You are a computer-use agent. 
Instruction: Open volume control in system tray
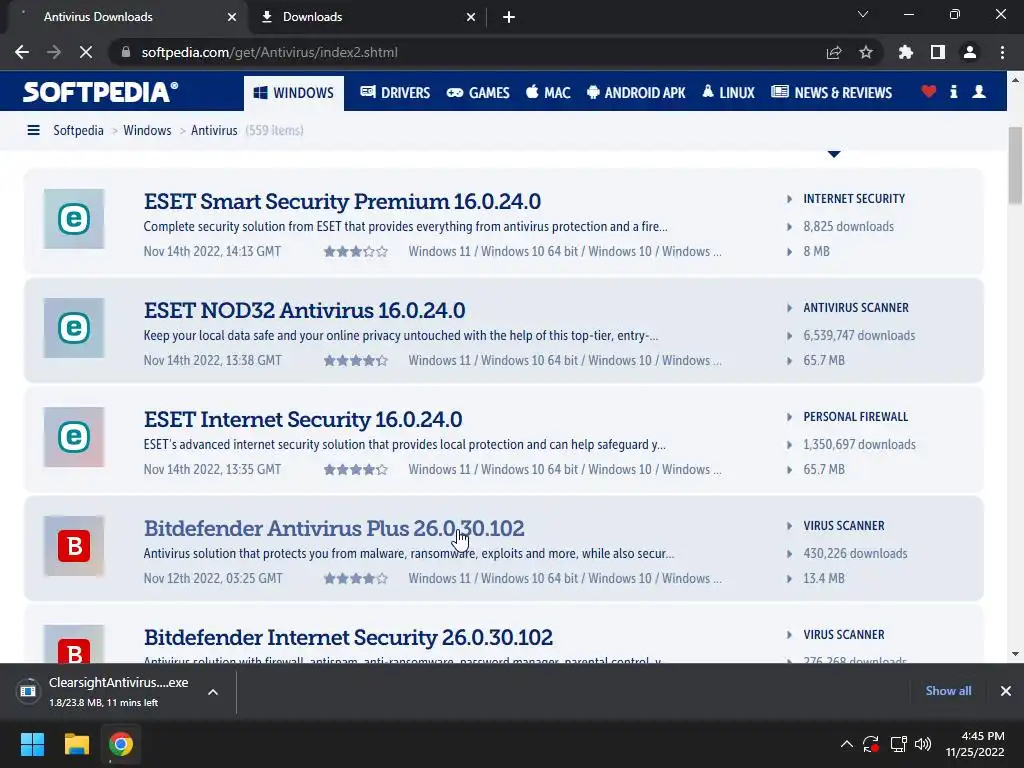click(x=923, y=744)
